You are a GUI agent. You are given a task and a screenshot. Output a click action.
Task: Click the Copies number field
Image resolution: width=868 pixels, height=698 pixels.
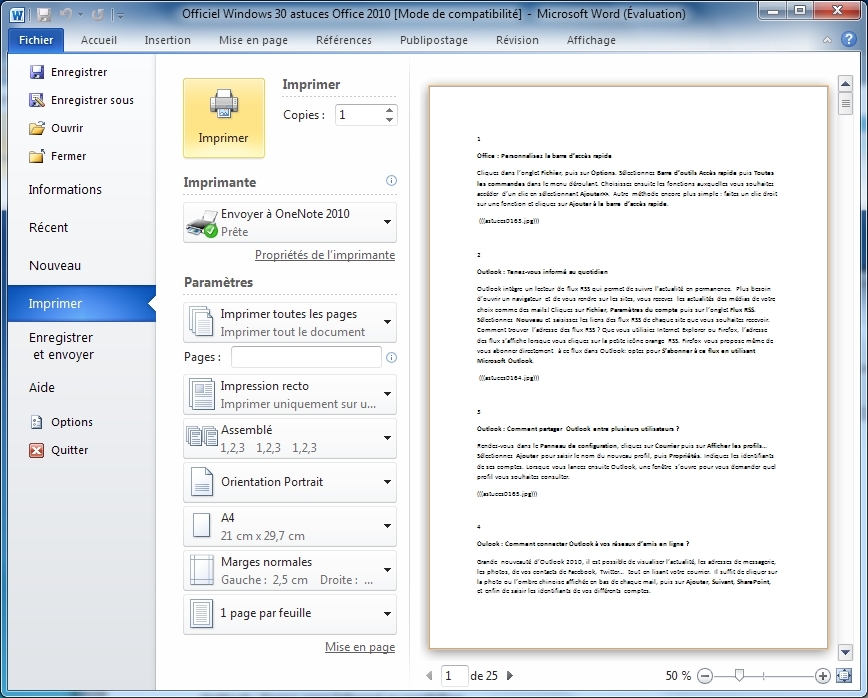[359, 115]
